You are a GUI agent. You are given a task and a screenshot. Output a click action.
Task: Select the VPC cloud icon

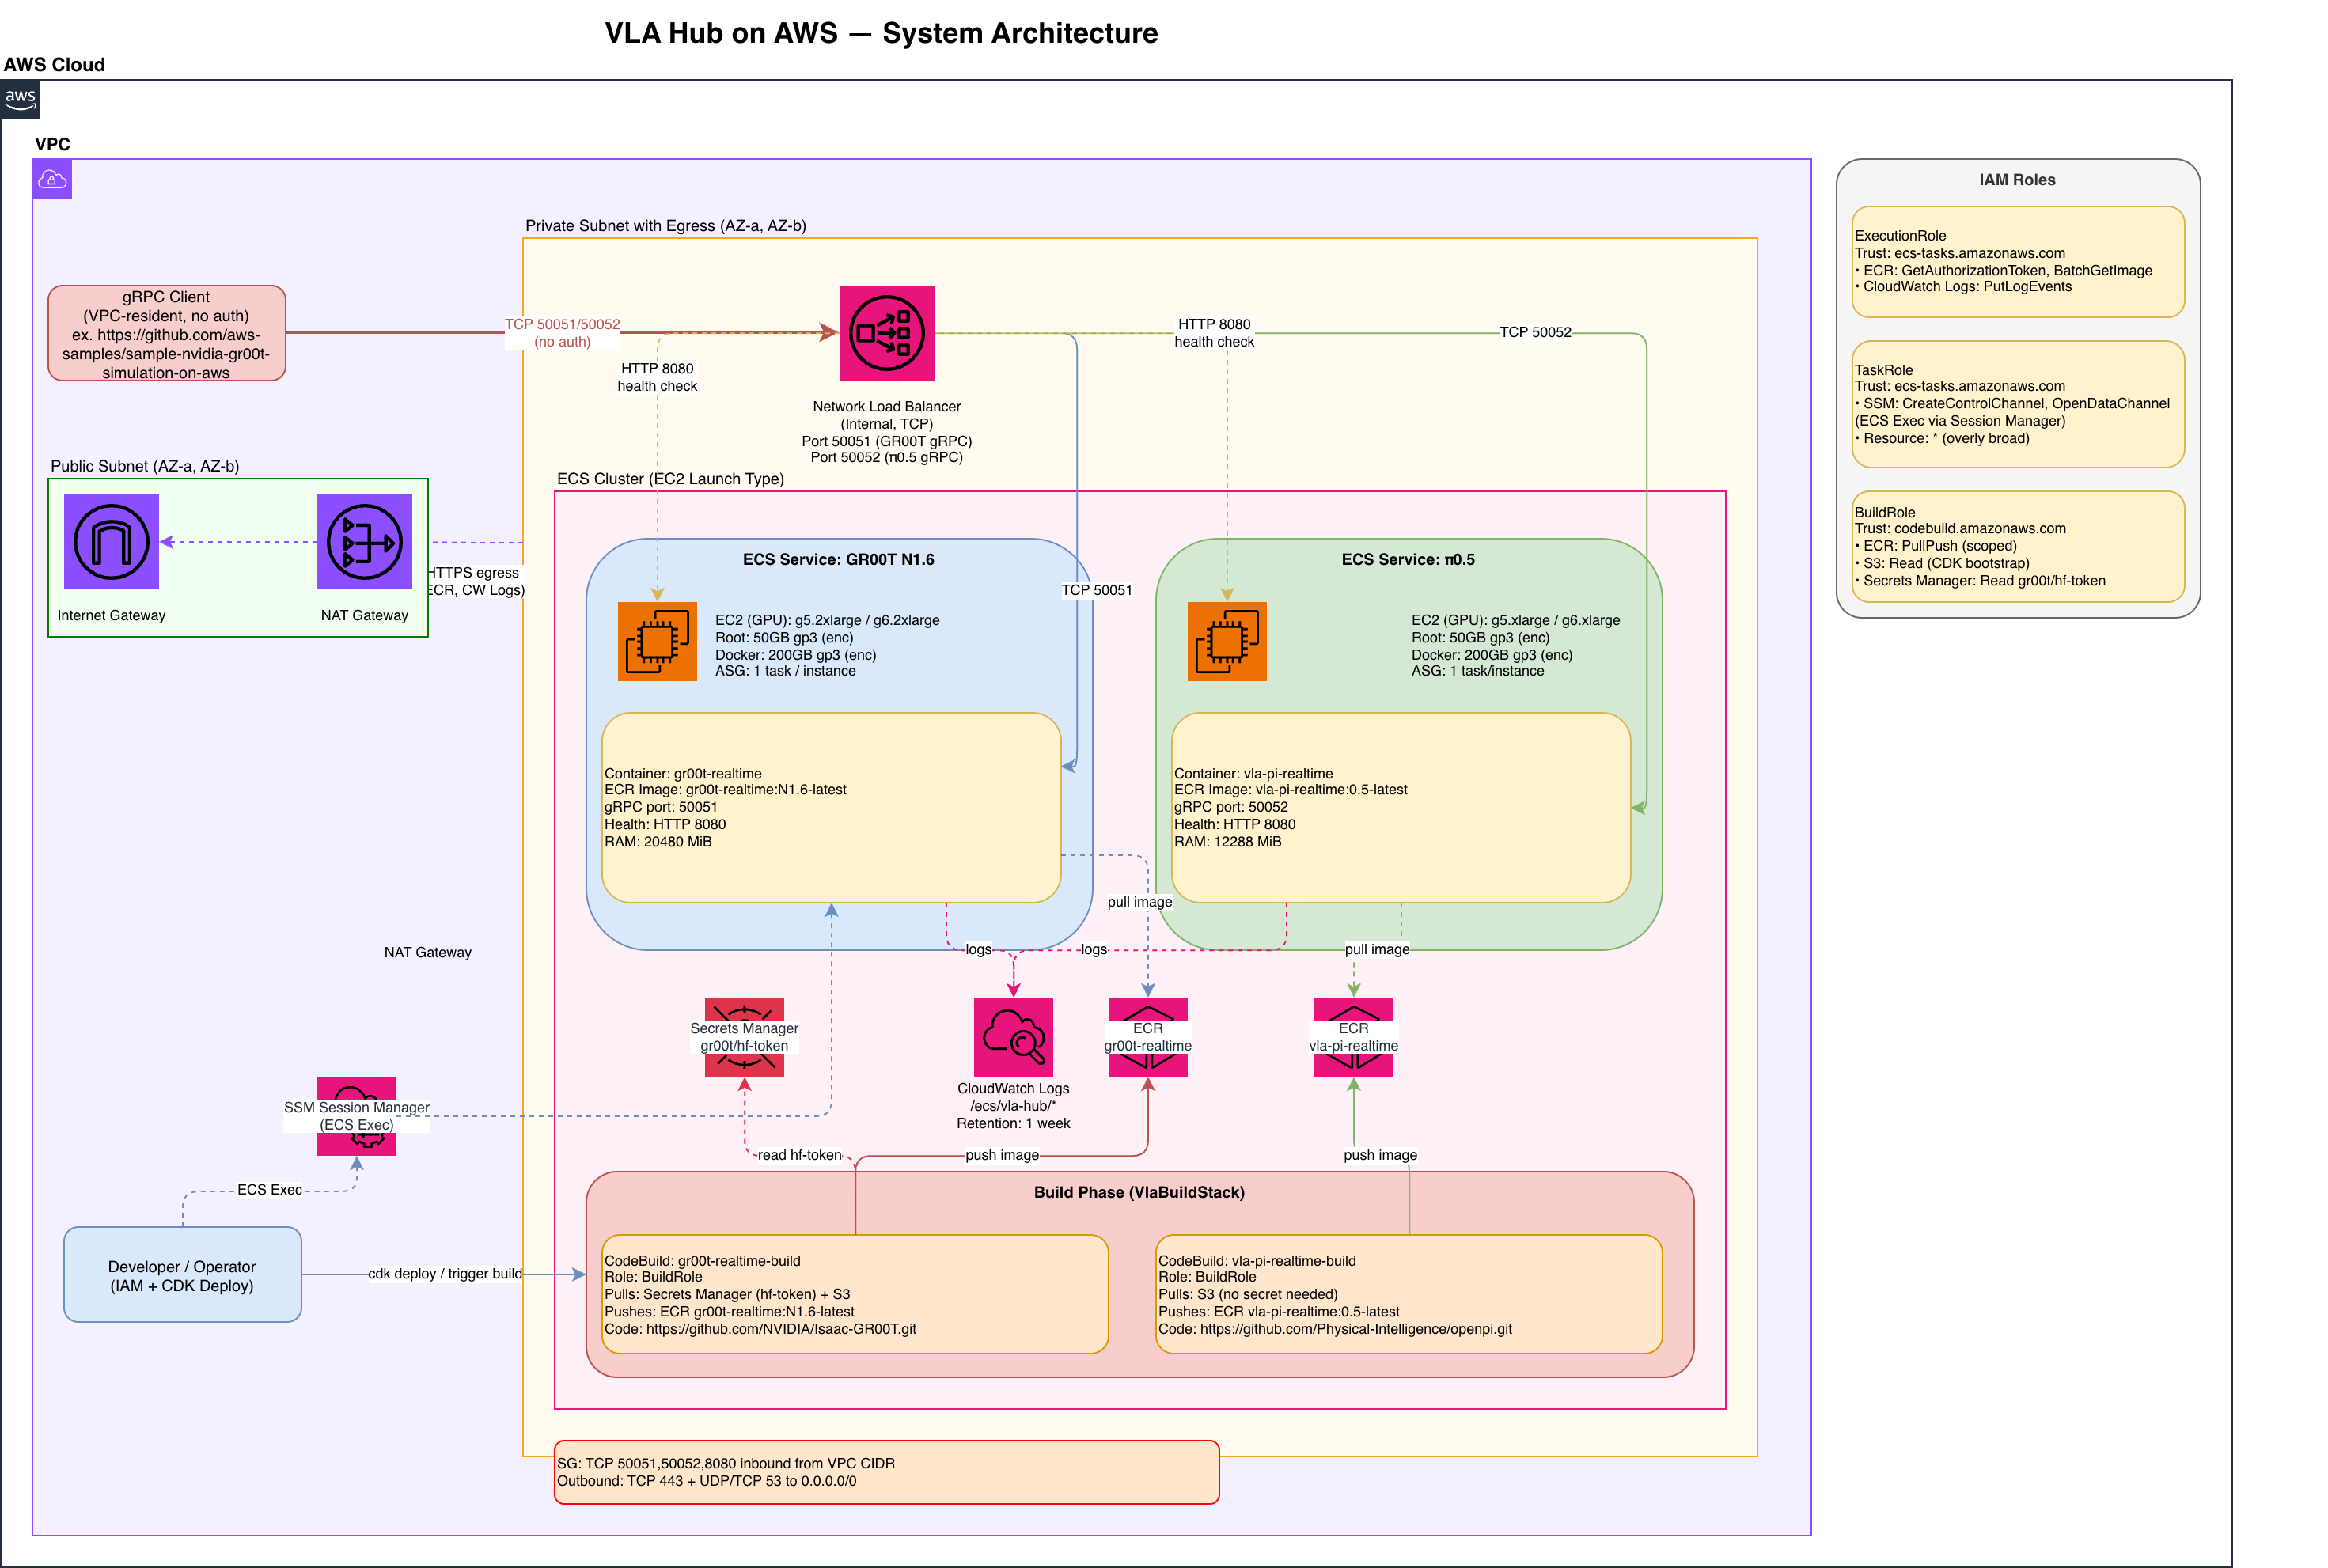coord(52,179)
